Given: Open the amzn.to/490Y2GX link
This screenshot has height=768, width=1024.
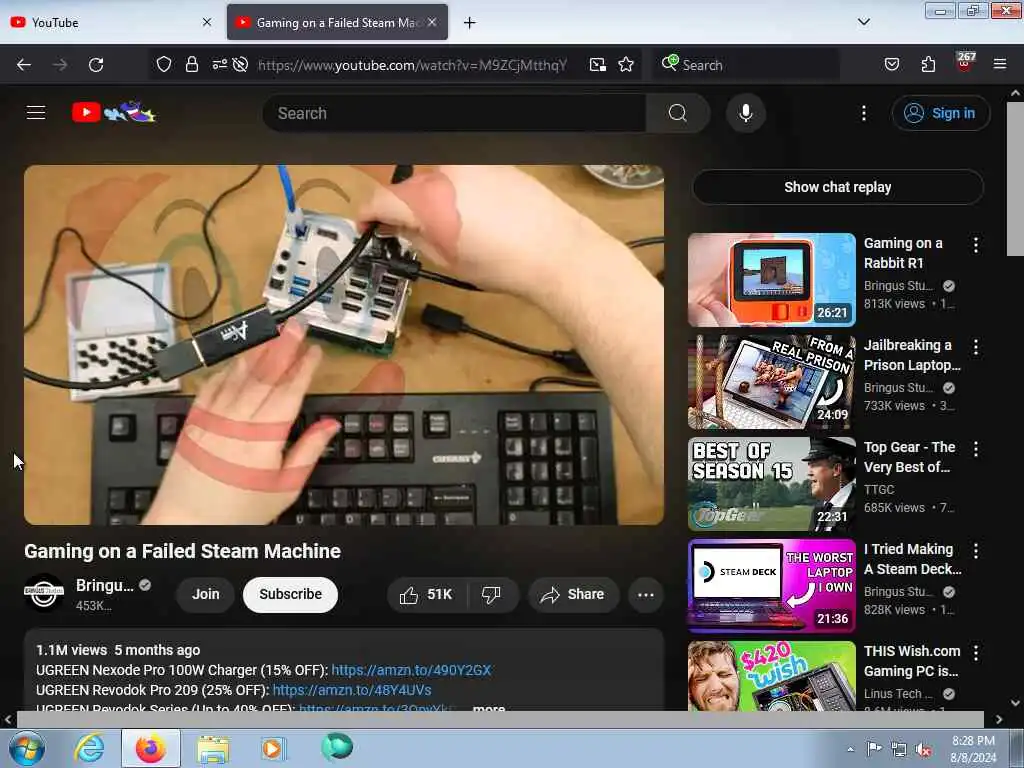Looking at the screenshot, I should (411, 670).
